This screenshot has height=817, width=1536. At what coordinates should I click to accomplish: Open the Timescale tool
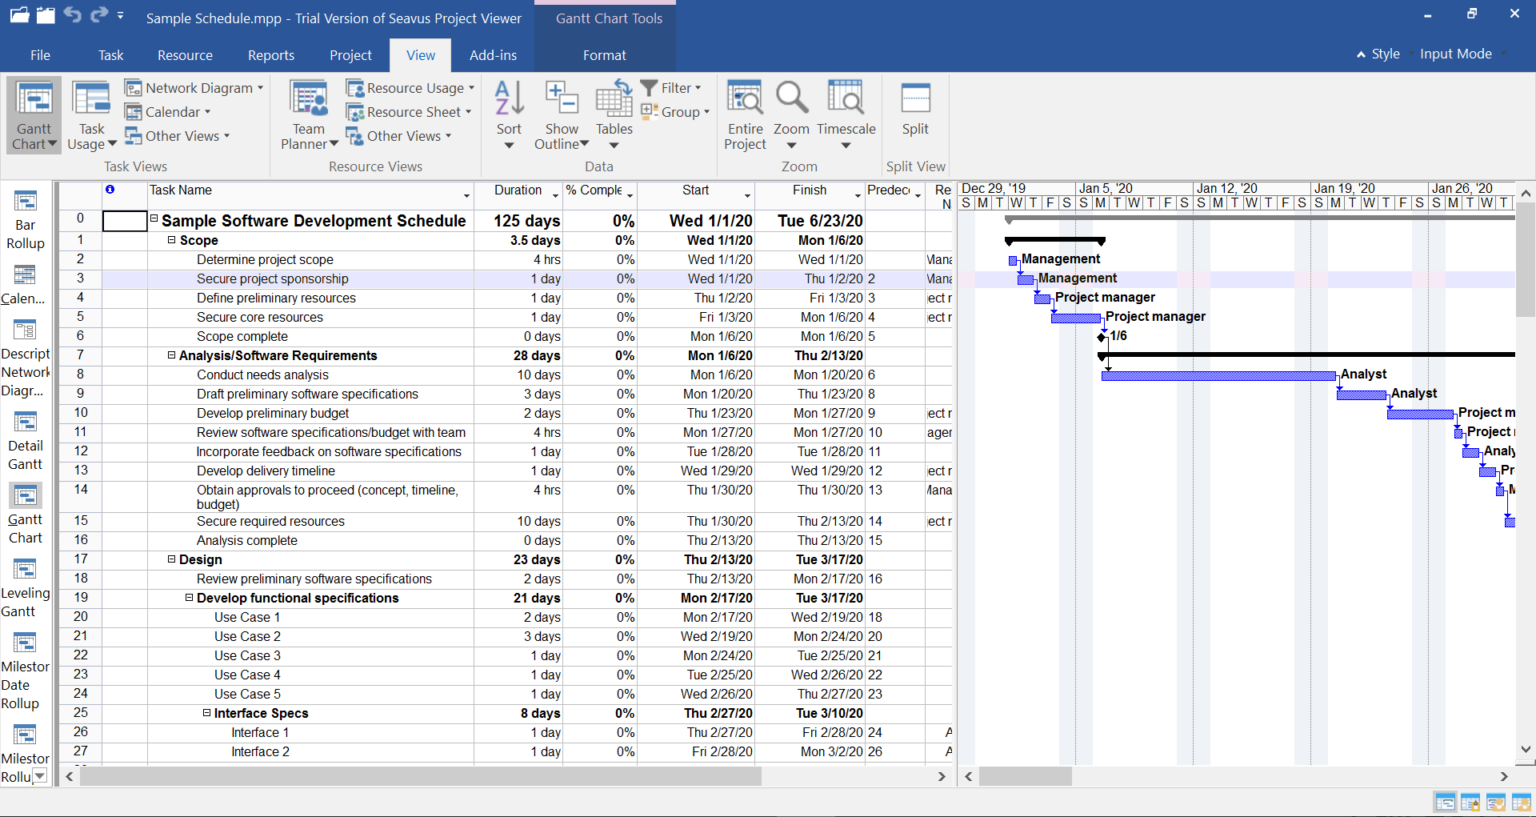click(x=846, y=116)
